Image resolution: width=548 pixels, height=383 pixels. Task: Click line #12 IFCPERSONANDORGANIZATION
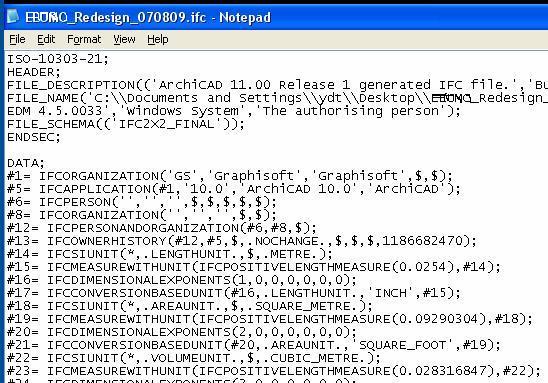[162, 228]
